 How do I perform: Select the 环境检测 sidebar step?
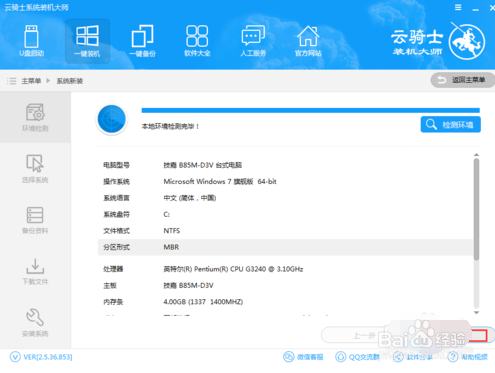(x=35, y=118)
